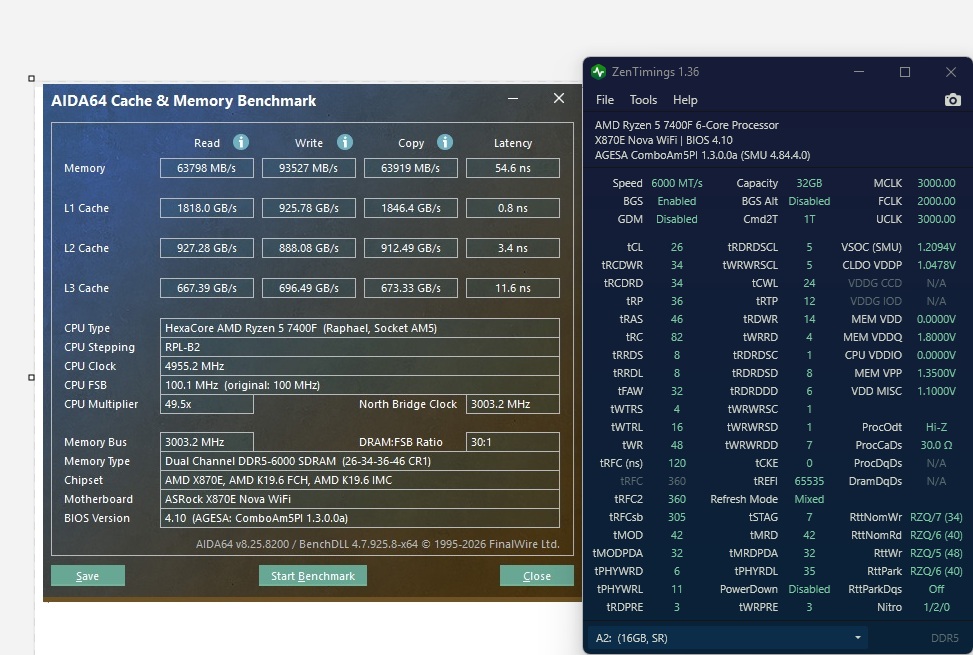This screenshot has height=655, width=973.
Task: Maximize the ZenTimings window
Action: (x=905, y=72)
